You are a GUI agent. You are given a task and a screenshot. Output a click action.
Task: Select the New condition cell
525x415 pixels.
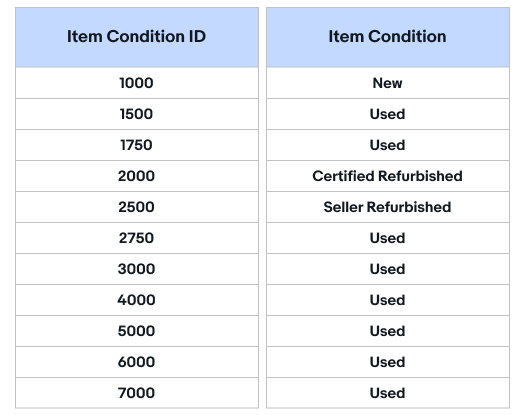click(388, 83)
